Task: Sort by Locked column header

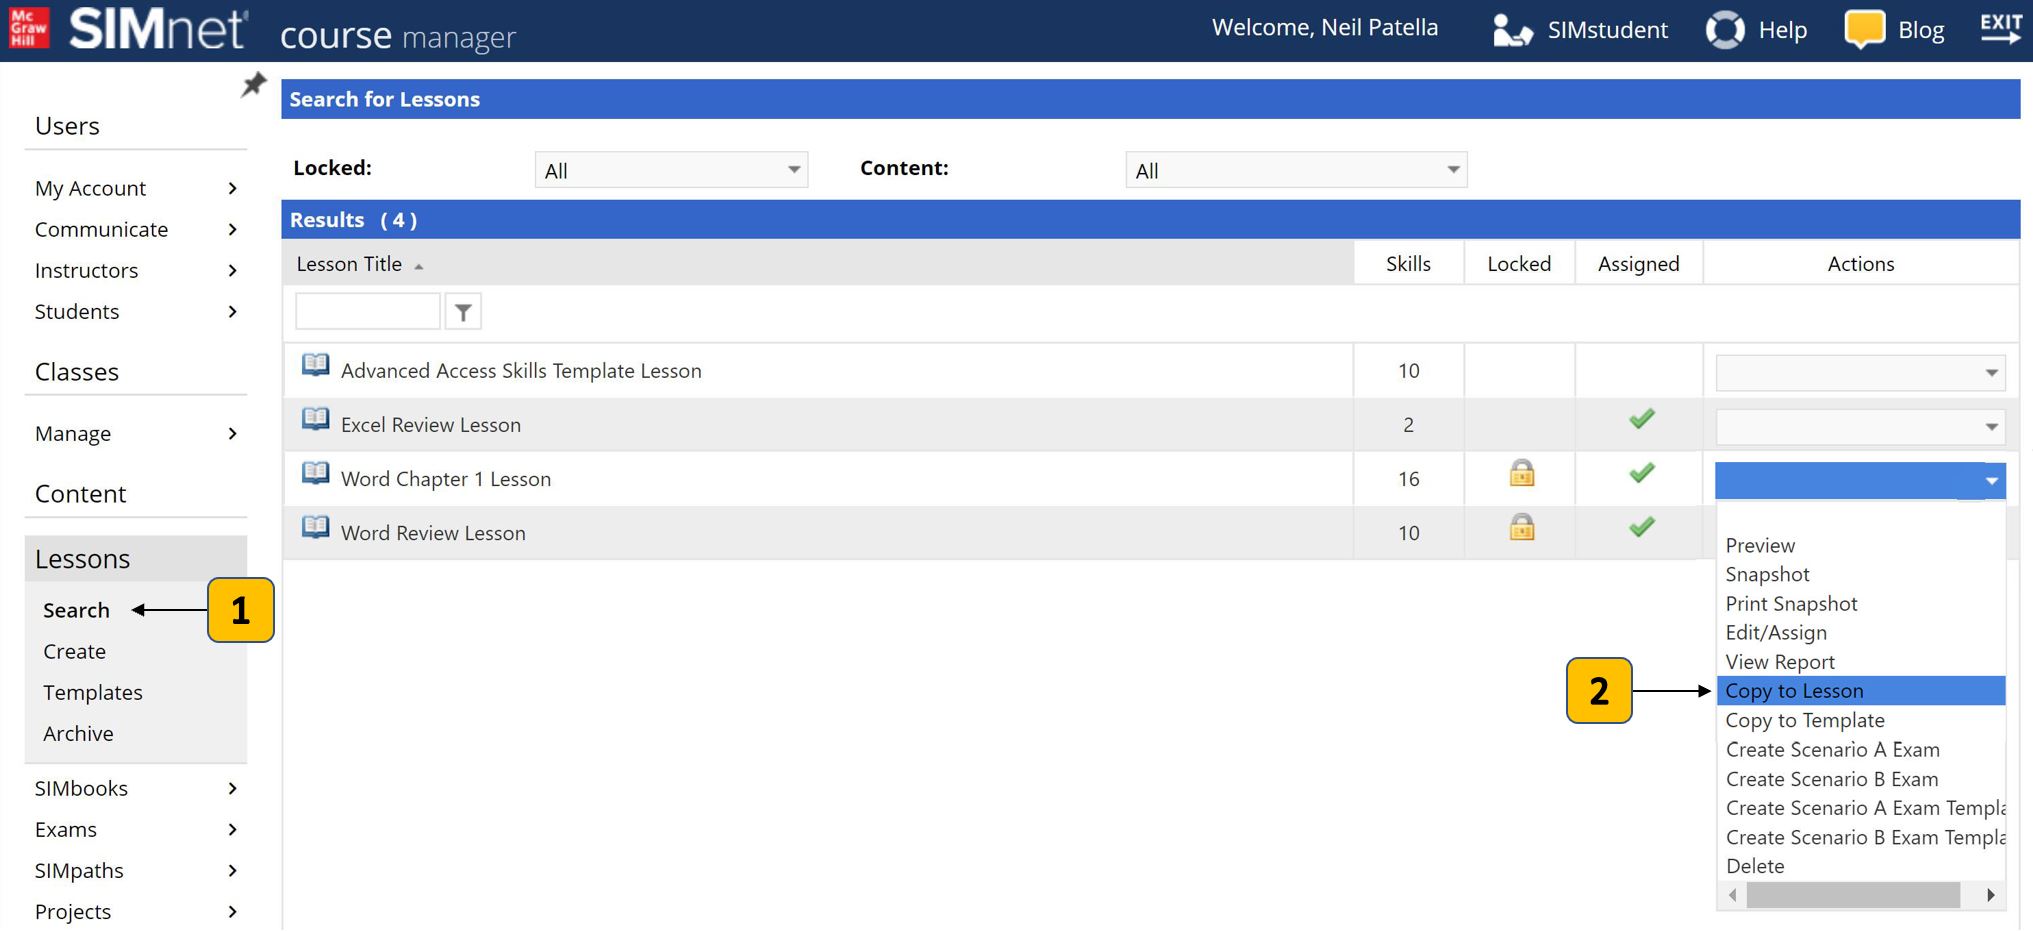Action: [1519, 264]
